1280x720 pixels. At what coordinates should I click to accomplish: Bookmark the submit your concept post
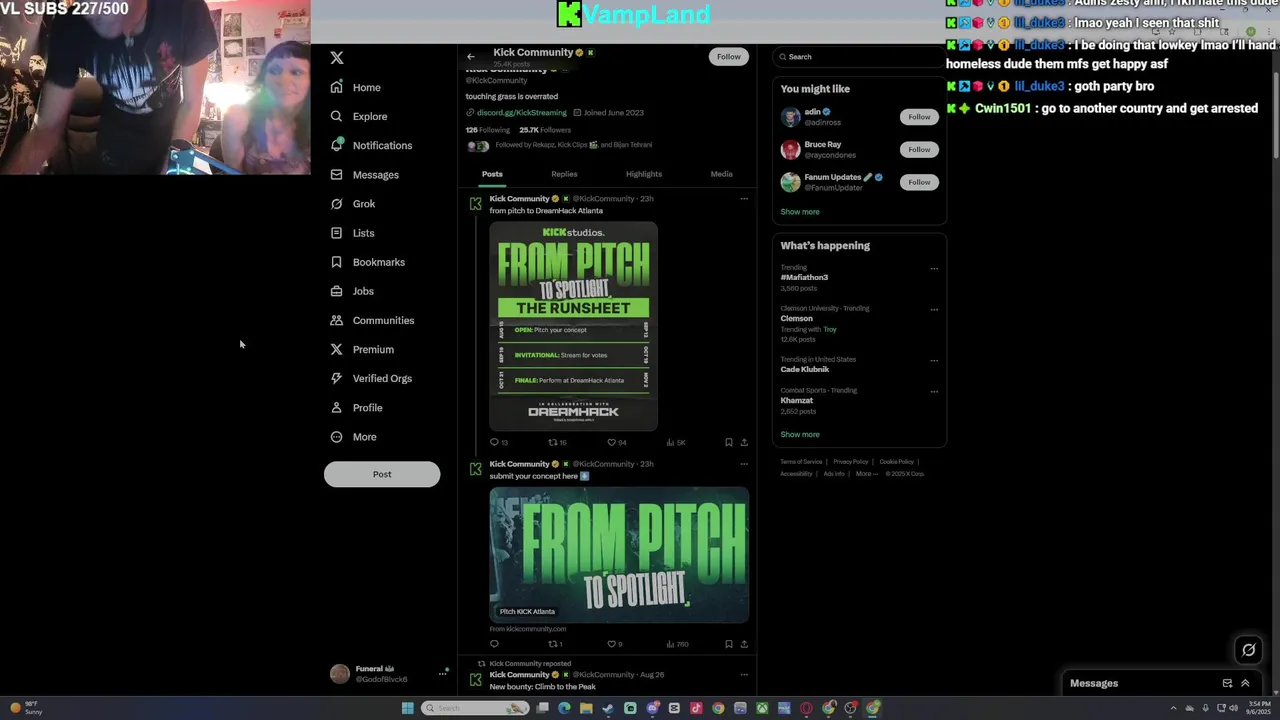729,644
